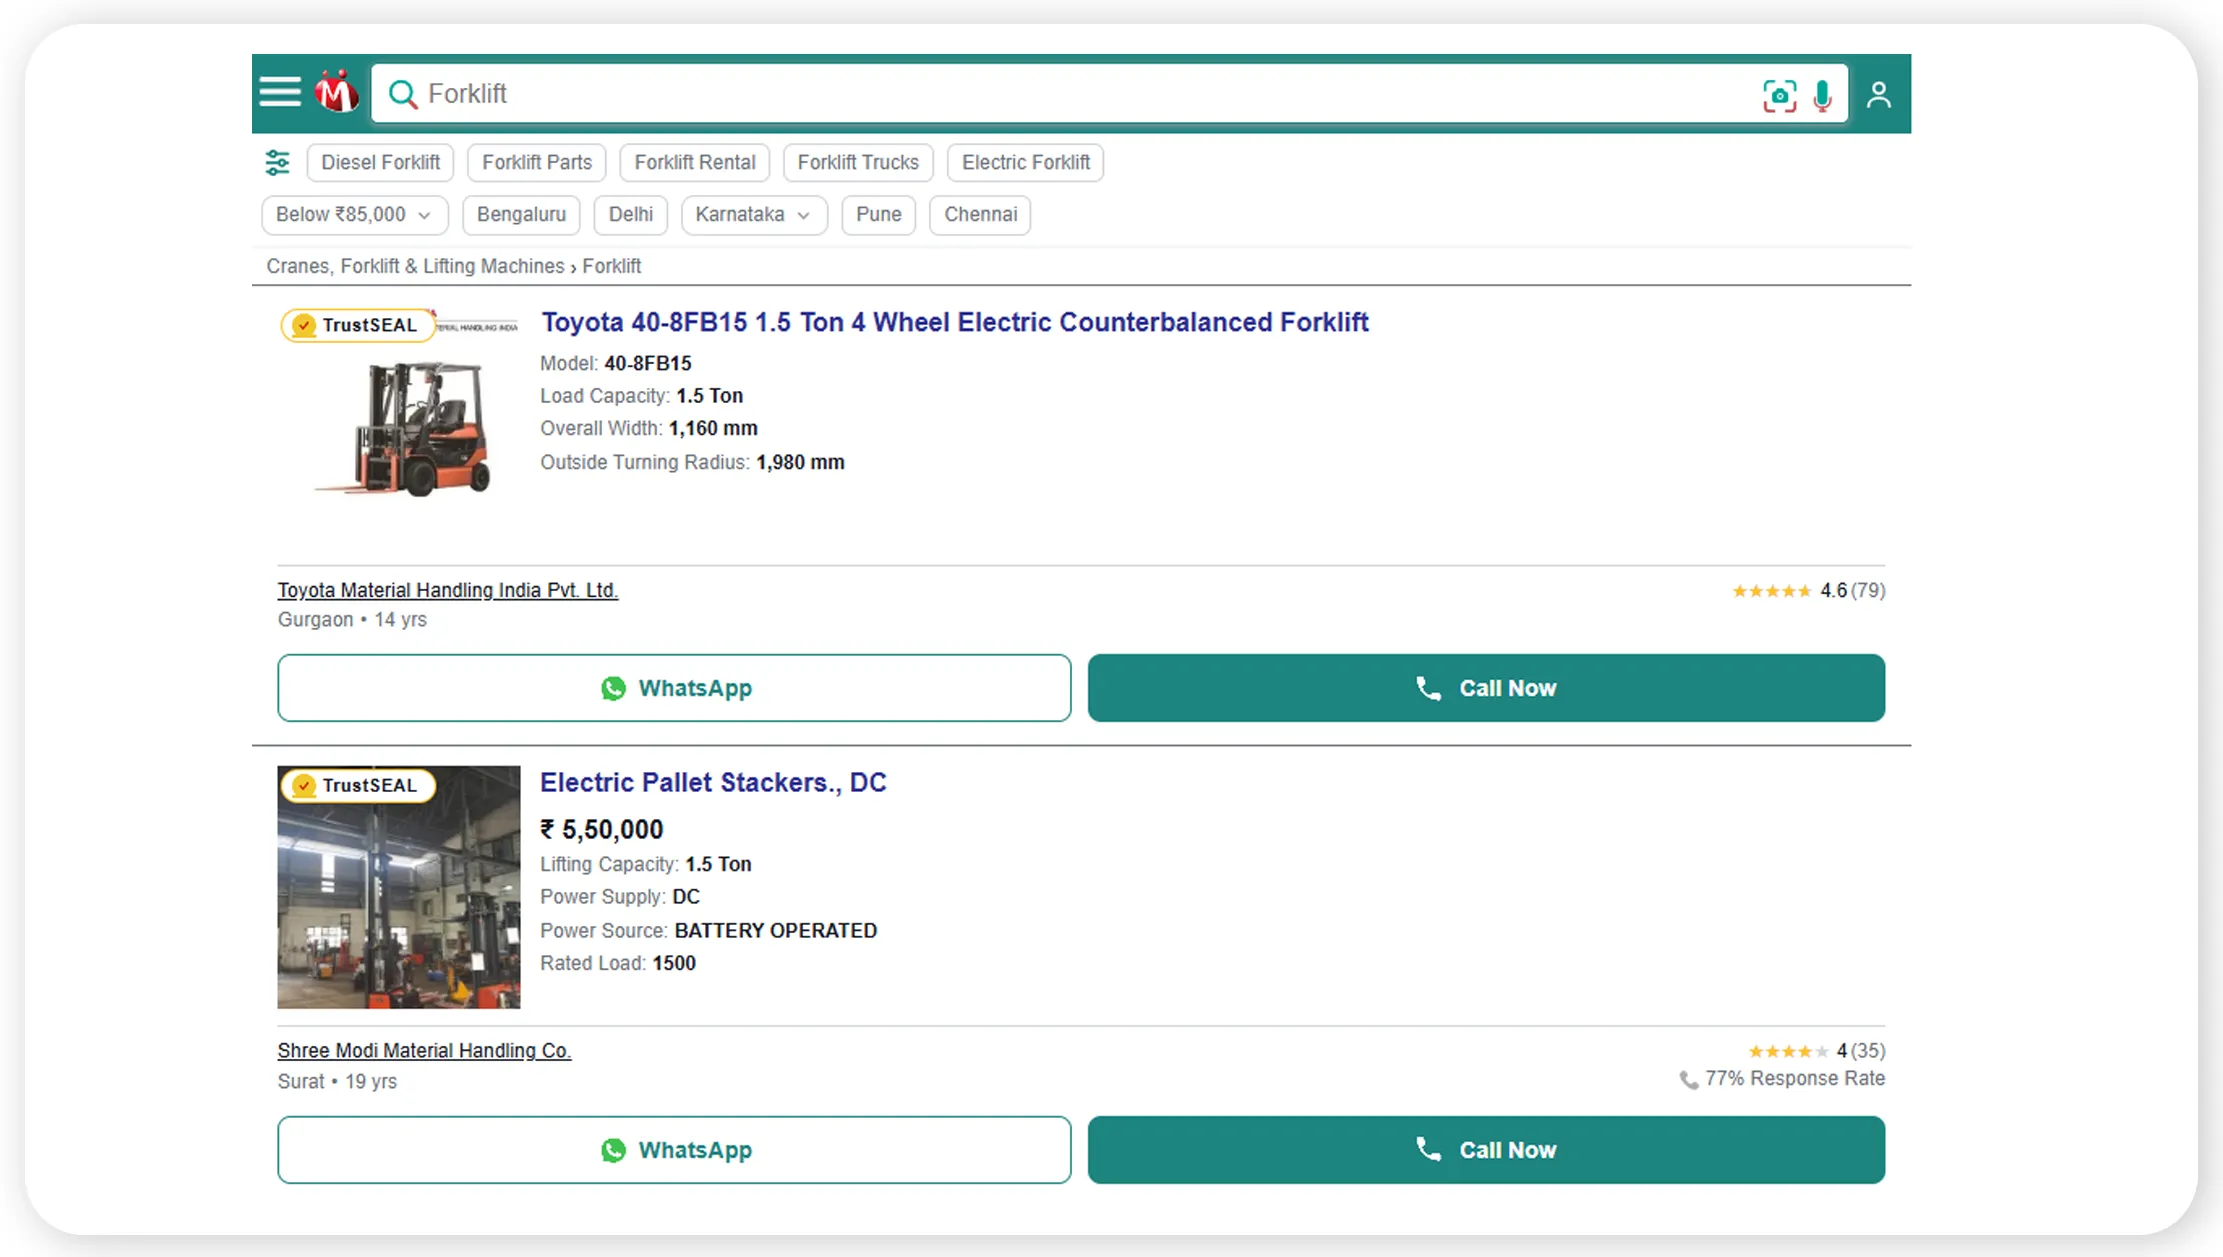Image resolution: width=2223 pixels, height=1257 pixels.
Task: Filter by Bengaluru location
Action: pos(521,215)
